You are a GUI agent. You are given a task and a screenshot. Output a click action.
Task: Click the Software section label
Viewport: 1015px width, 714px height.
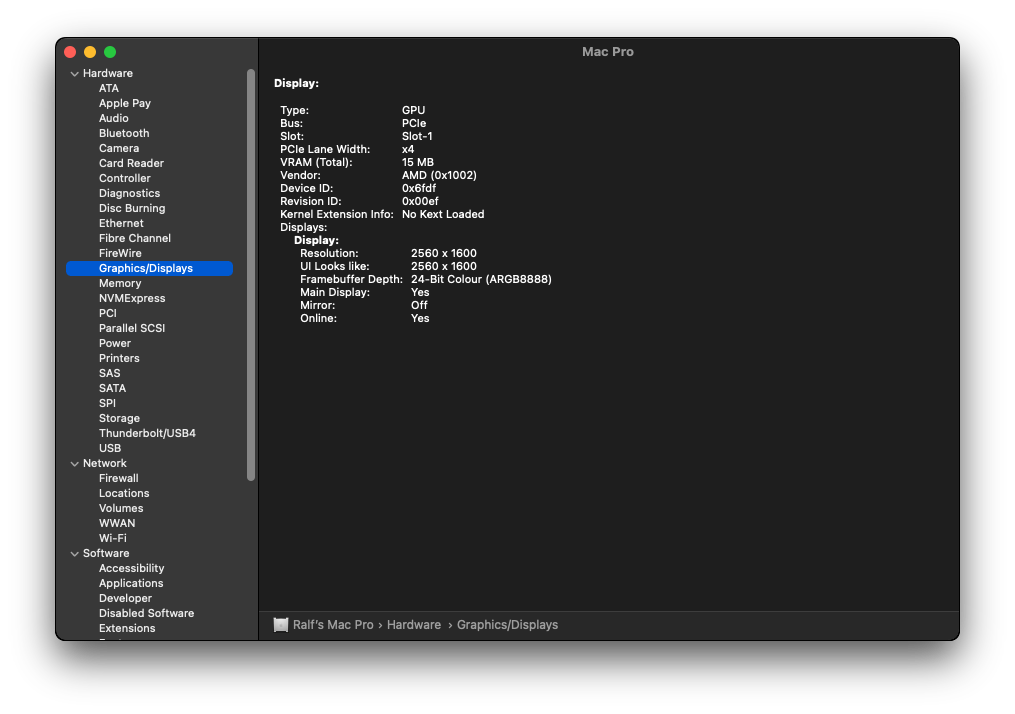click(106, 553)
